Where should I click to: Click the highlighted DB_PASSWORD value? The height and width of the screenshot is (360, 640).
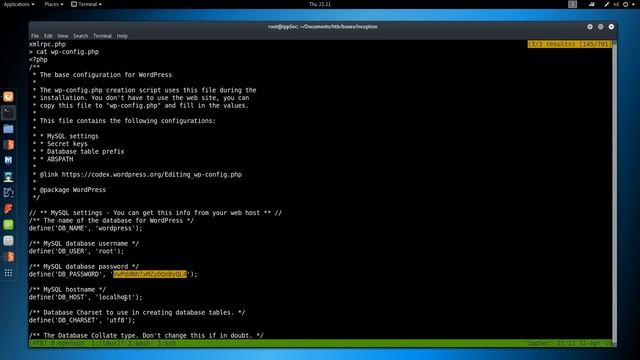pos(150,274)
